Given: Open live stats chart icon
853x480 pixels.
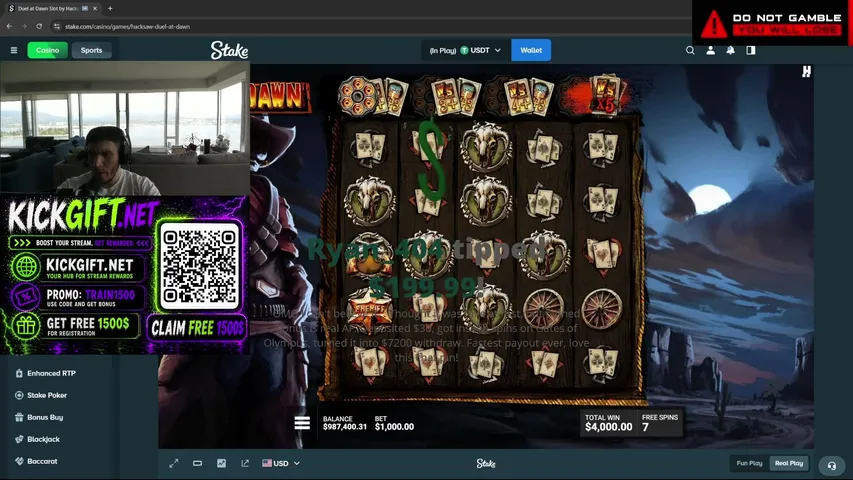Looking at the screenshot, I should [221, 463].
